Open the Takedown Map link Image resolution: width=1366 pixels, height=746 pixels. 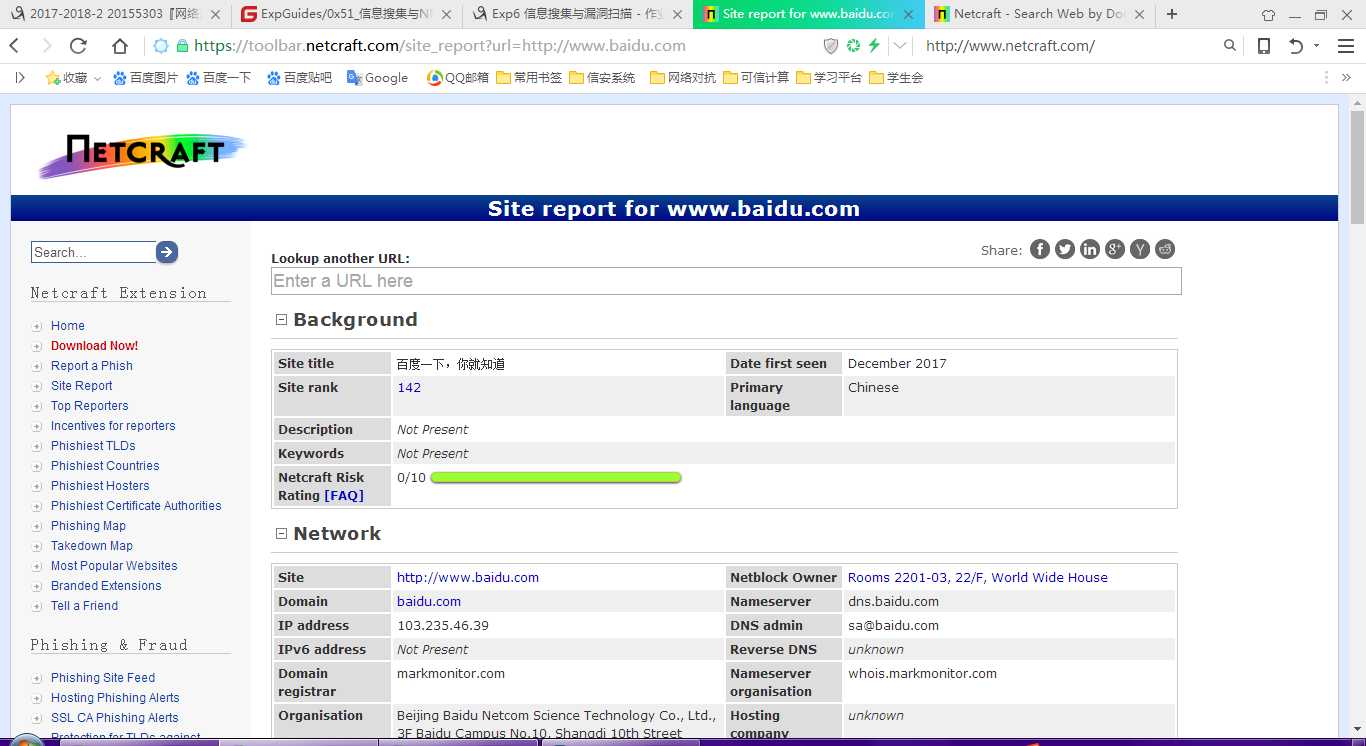tap(92, 546)
